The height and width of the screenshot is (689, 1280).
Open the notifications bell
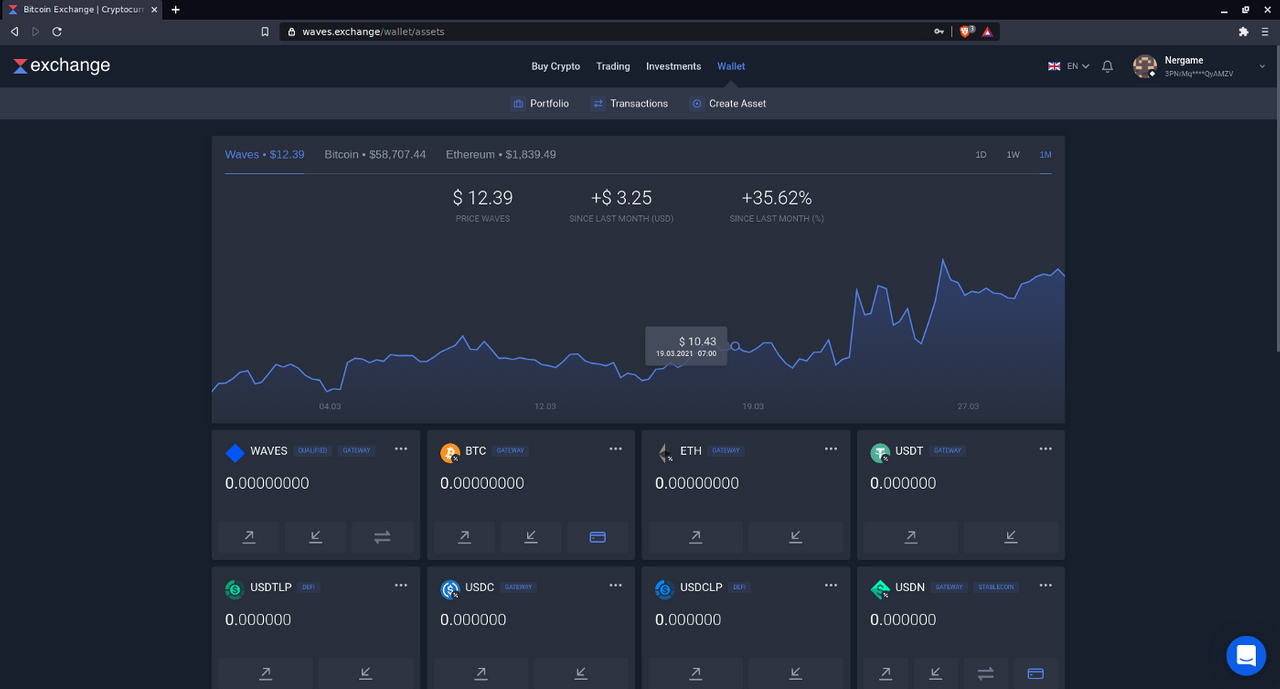pyautogui.click(x=1107, y=66)
